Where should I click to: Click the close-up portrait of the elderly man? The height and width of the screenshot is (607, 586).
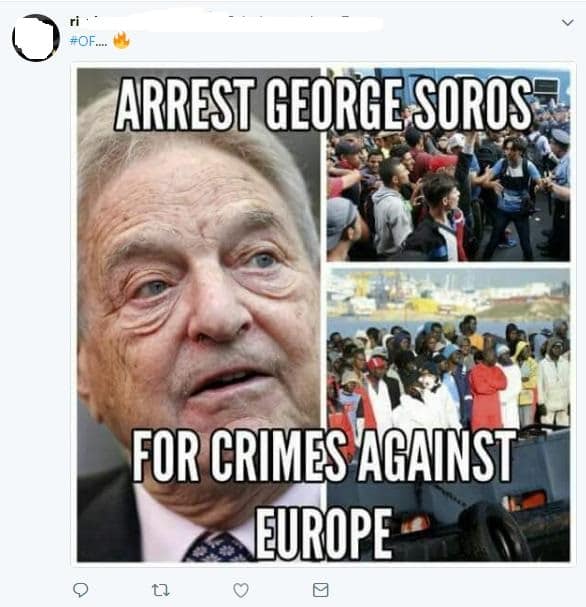199,315
